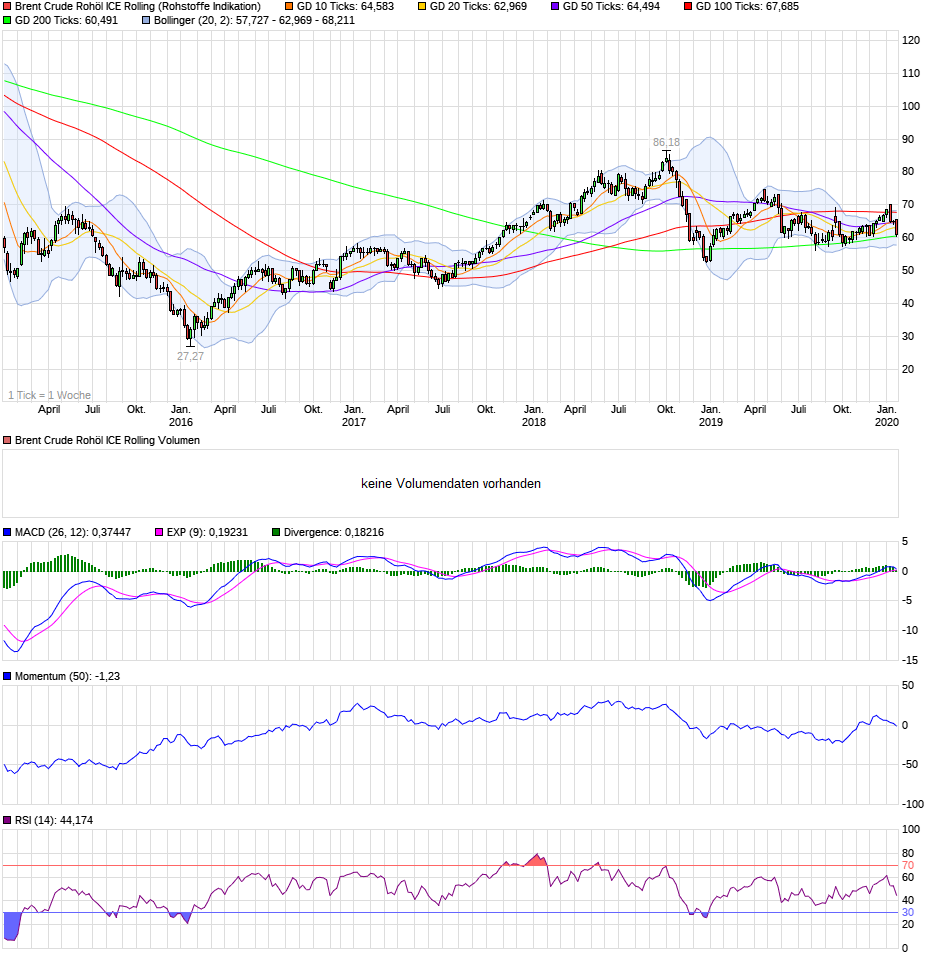The width and height of the screenshot is (940, 958).
Task: Toggle the Momentum (50) indicator swatch
Action: (x=8, y=676)
